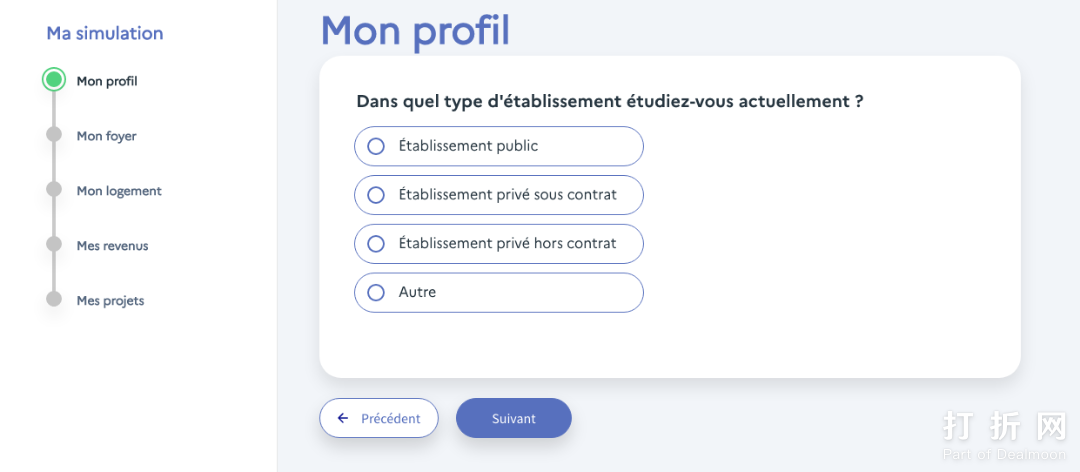Click the Ma simulation heading
Image resolution: width=1080 pixels, height=472 pixels.
[x=105, y=33]
